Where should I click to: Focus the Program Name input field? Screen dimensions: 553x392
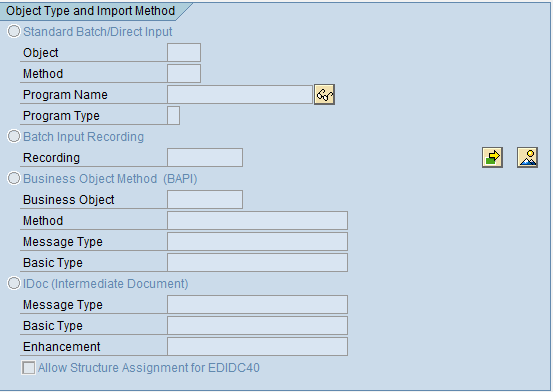click(x=240, y=95)
